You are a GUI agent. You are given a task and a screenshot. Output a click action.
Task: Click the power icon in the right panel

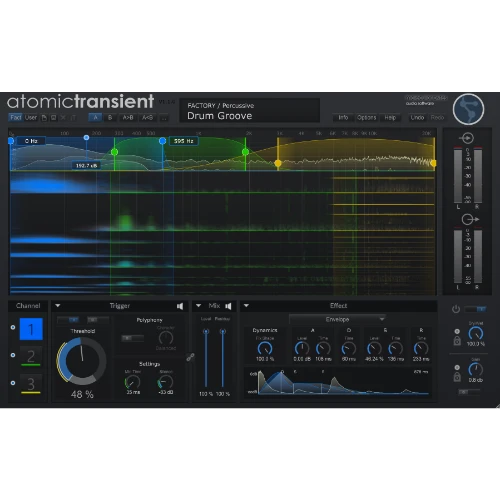456,309
